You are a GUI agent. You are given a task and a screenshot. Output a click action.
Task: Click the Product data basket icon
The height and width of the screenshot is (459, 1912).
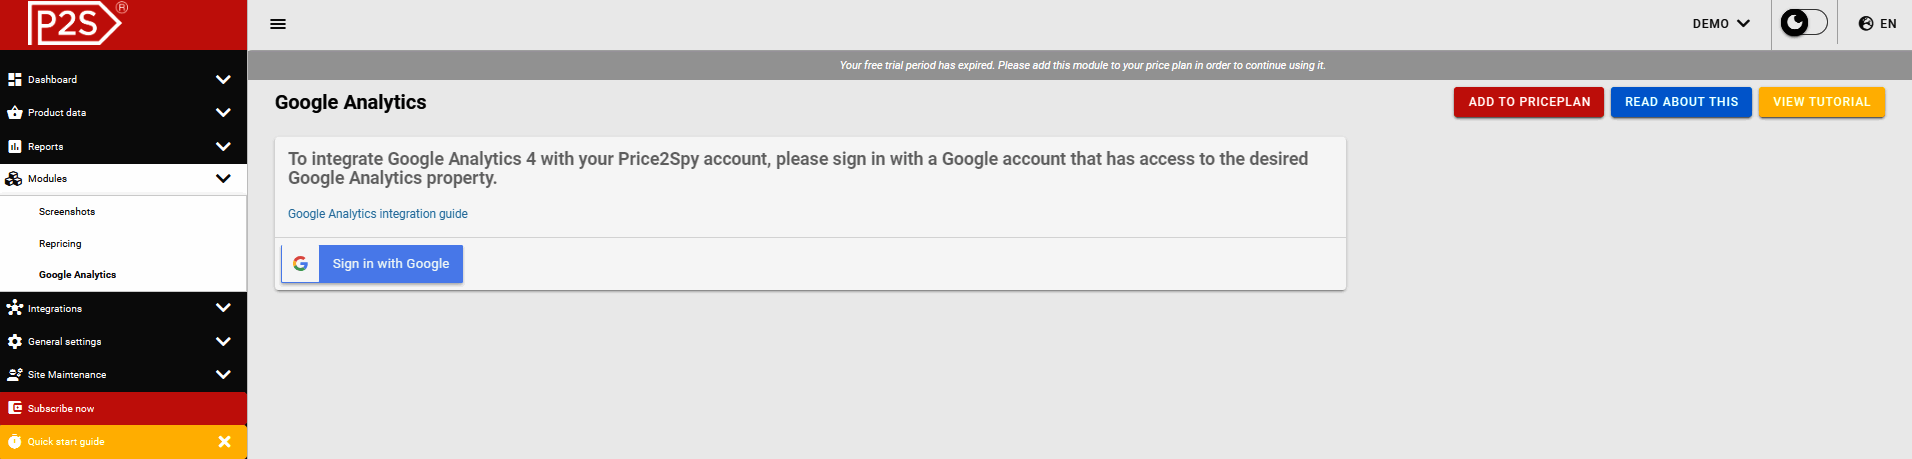[15, 113]
